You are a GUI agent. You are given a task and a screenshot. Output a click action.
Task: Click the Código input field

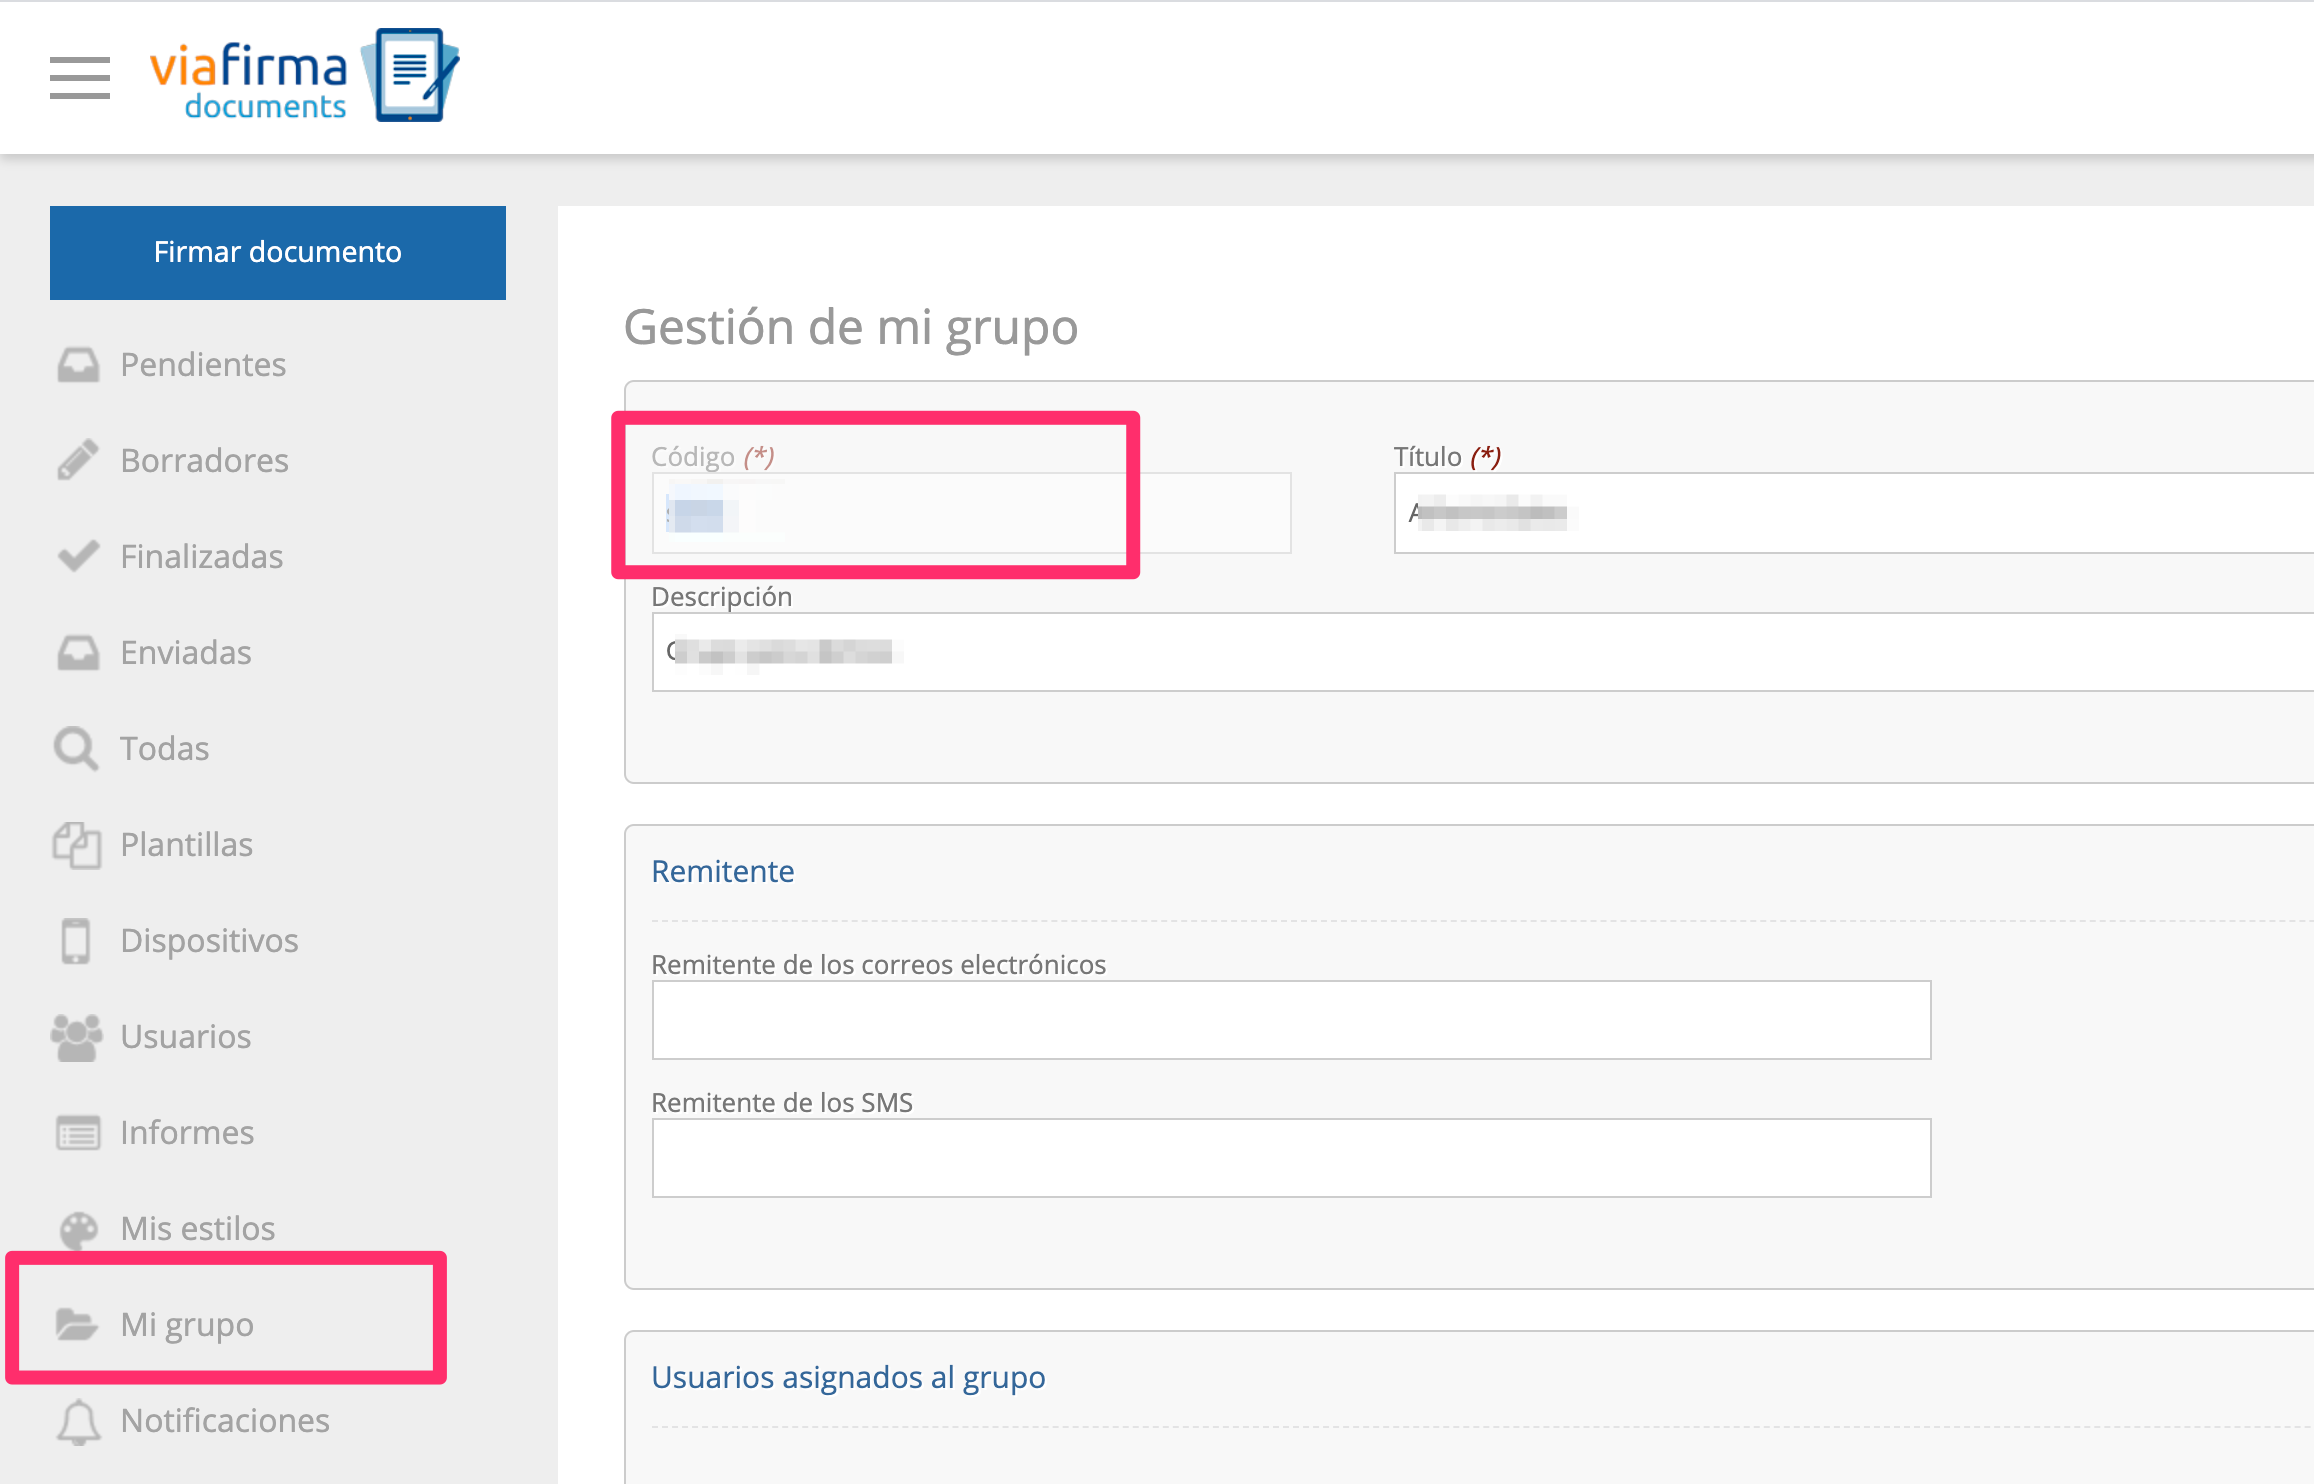(970, 514)
